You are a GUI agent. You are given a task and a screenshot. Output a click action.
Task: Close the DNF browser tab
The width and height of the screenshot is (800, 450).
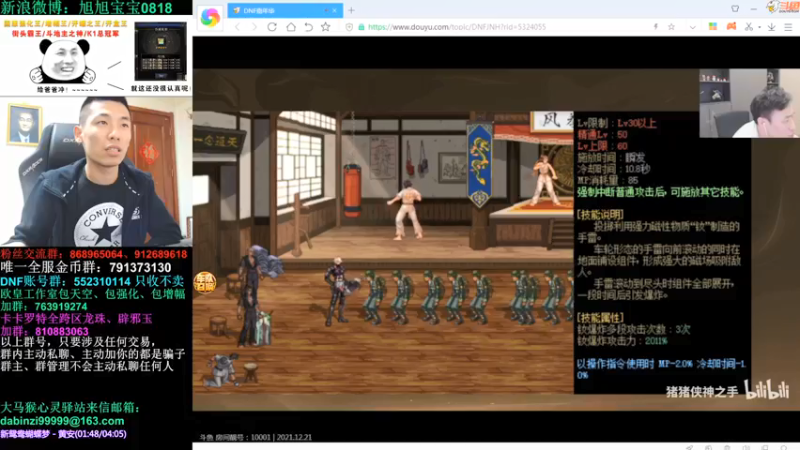point(335,10)
